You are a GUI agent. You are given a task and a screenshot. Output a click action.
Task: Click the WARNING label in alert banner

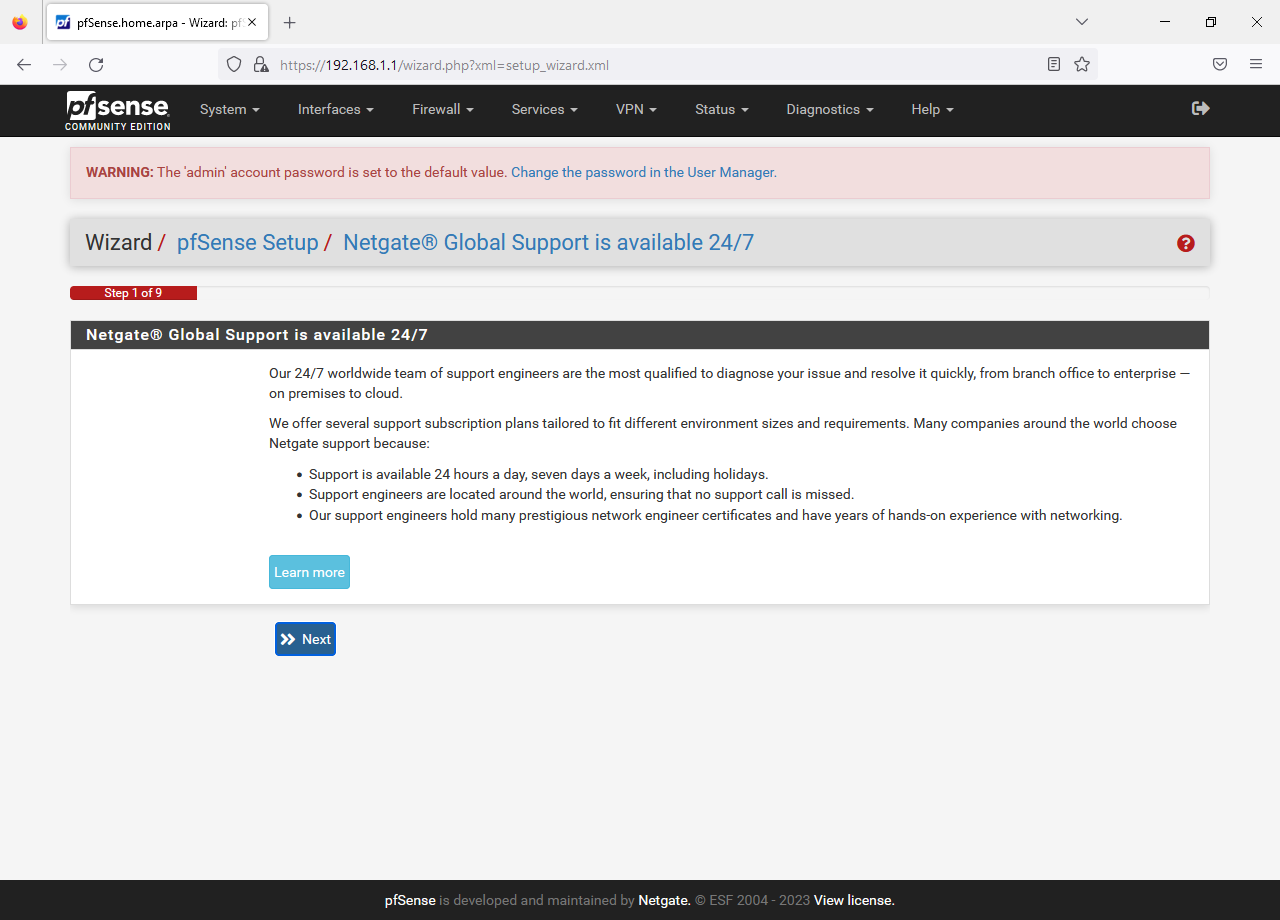[x=120, y=172]
